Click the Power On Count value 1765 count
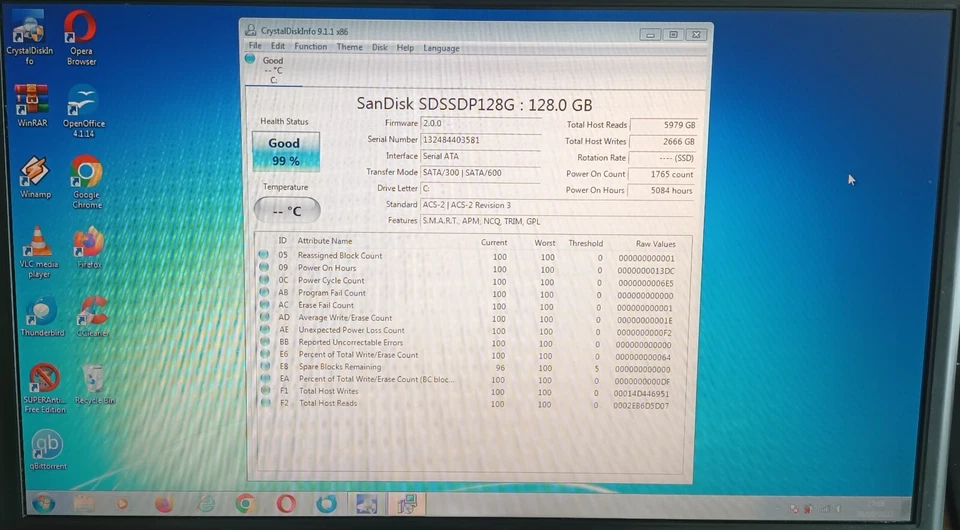The width and height of the screenshot is (960, 530). click(x=663, y=174)
